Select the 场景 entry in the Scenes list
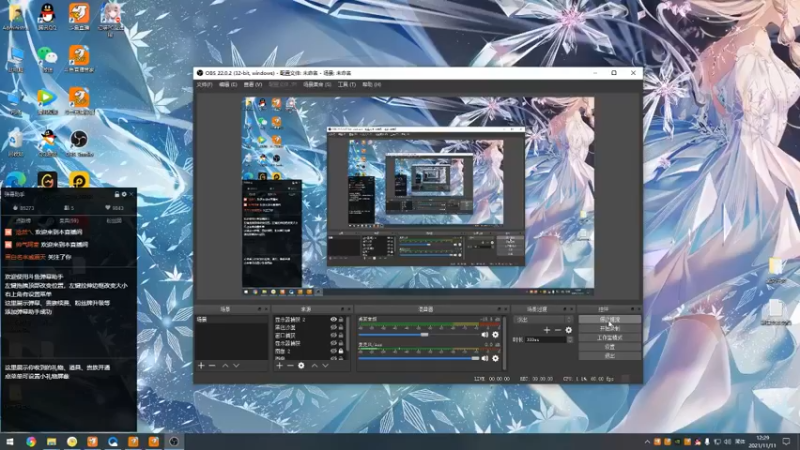 pyautogui.click(x=232, y=319)
